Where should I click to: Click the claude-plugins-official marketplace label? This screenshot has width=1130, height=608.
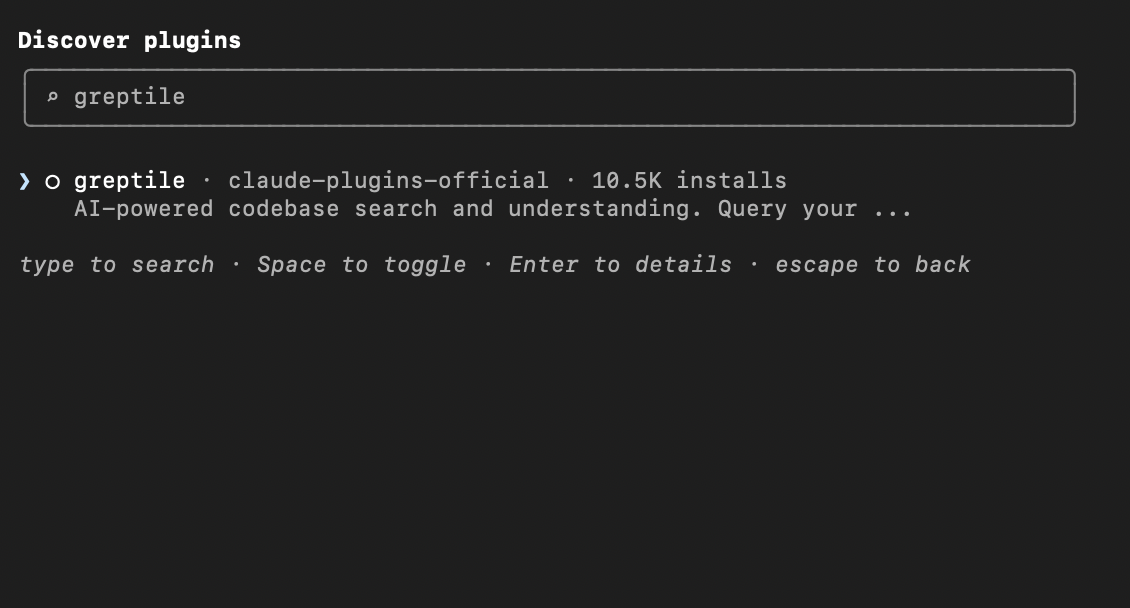tap(388, 180)
